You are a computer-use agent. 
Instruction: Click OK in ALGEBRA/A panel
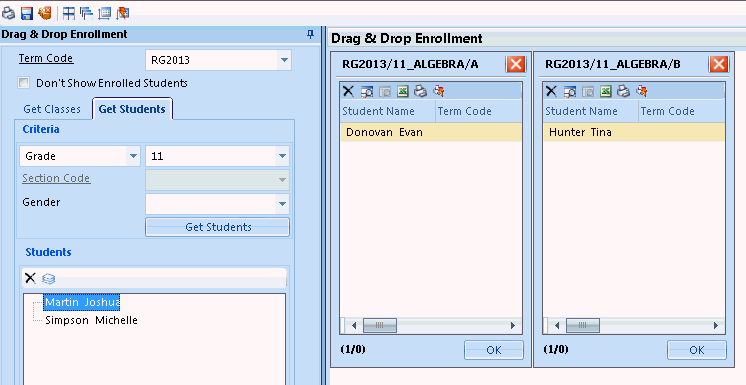point(494,350)
